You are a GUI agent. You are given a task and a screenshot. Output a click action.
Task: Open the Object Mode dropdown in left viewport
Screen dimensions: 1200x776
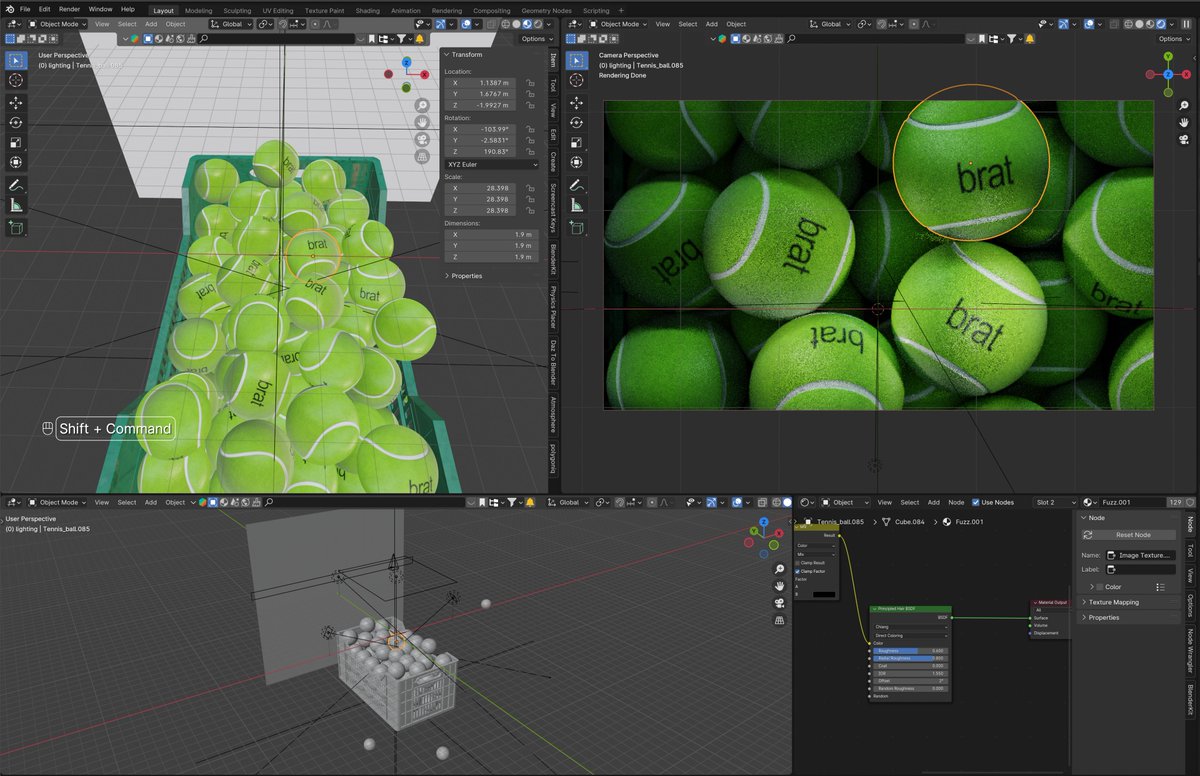click(60, 24)
